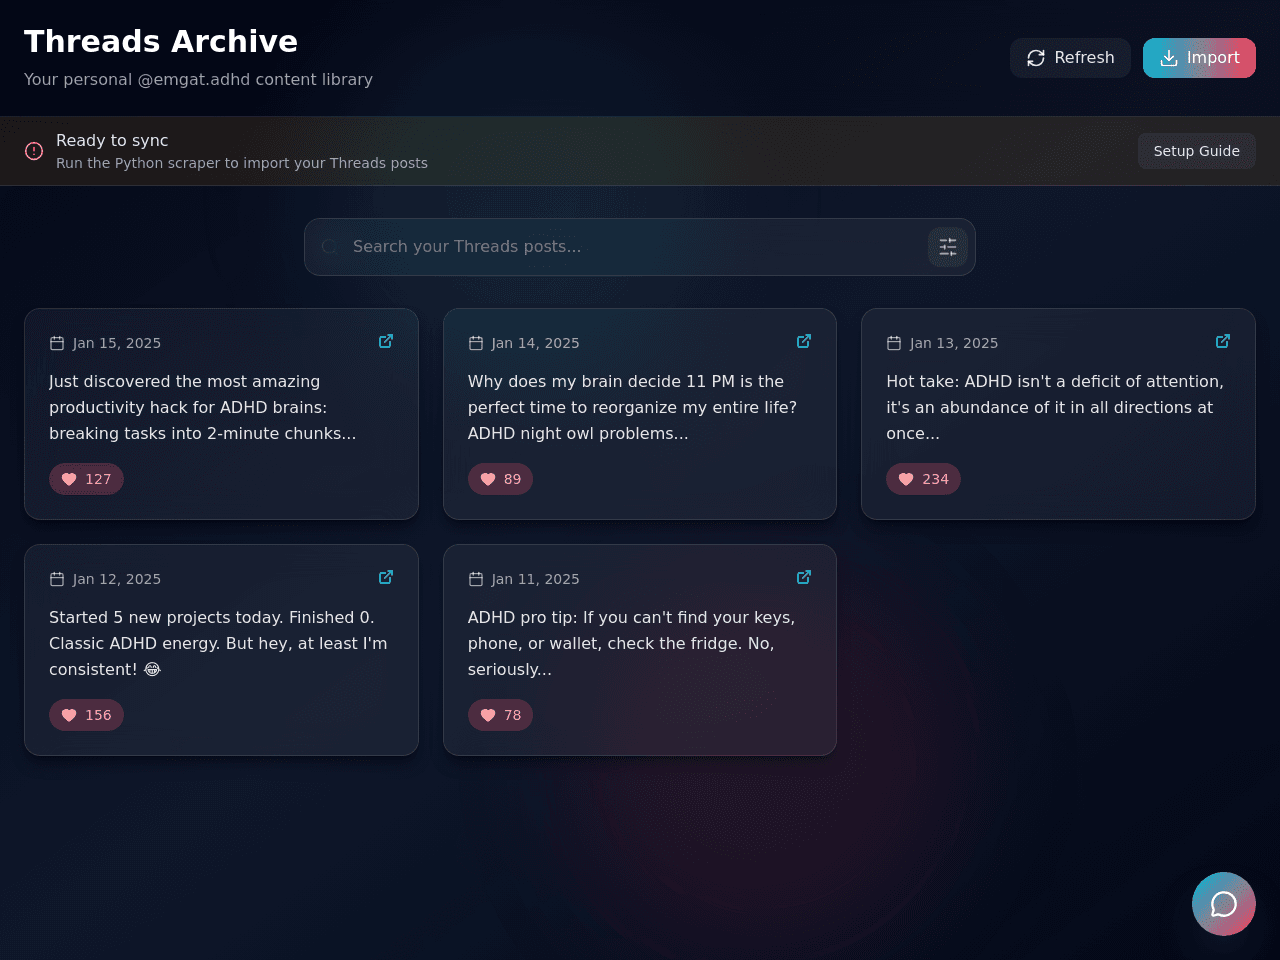Select the Started 5 new projects post text
The height and width of the screenshot is (960, 1280).
pos(218,643)
